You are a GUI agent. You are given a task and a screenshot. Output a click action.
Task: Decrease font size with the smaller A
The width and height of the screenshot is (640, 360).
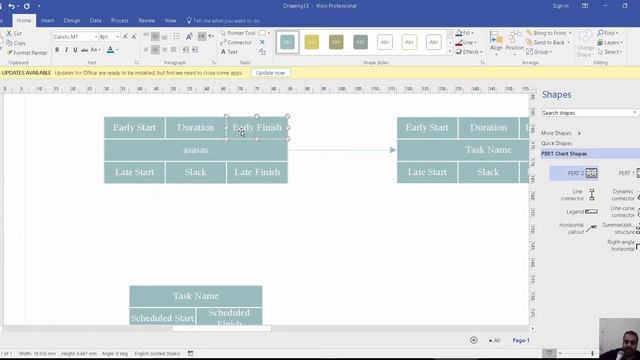click(134, 37)
